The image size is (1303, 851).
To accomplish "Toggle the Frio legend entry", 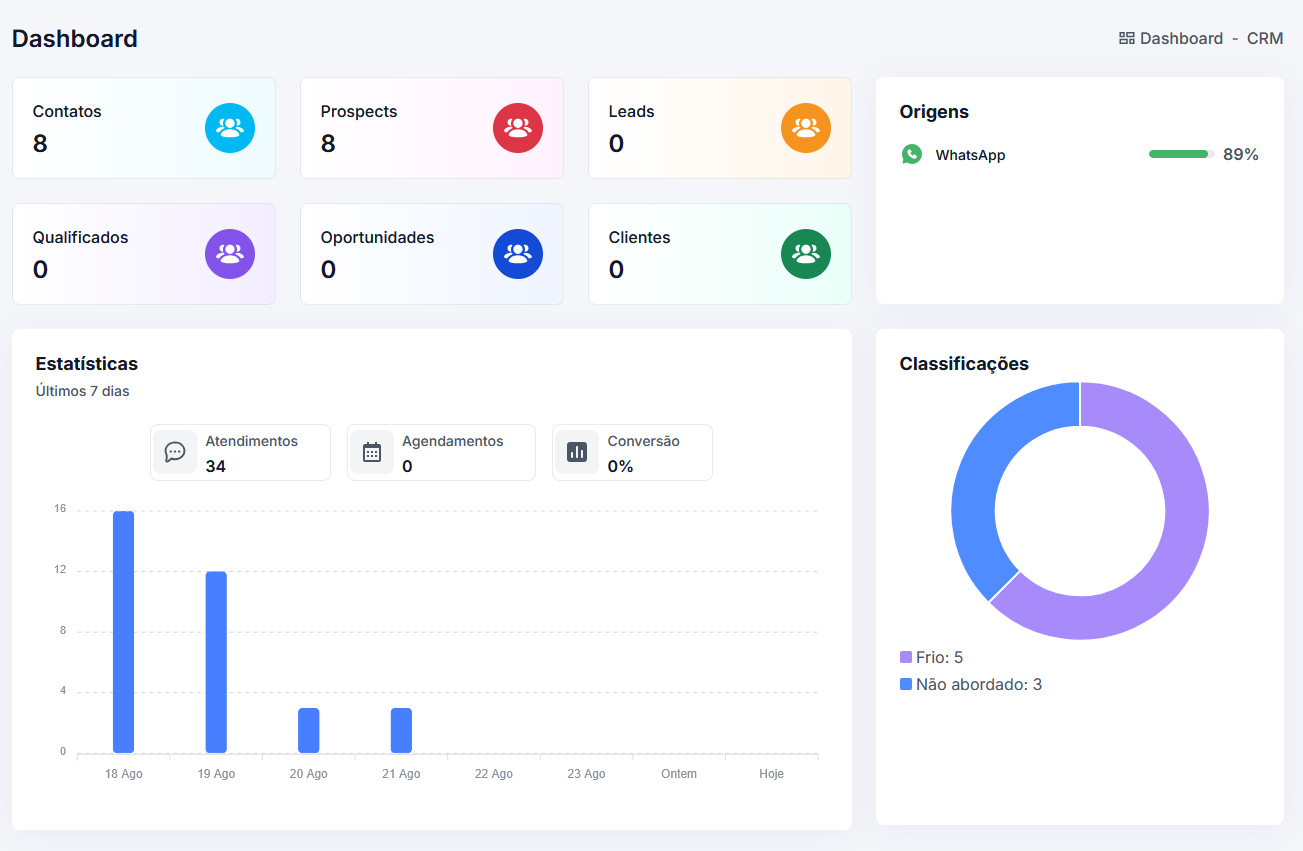I will pos(930,657).
